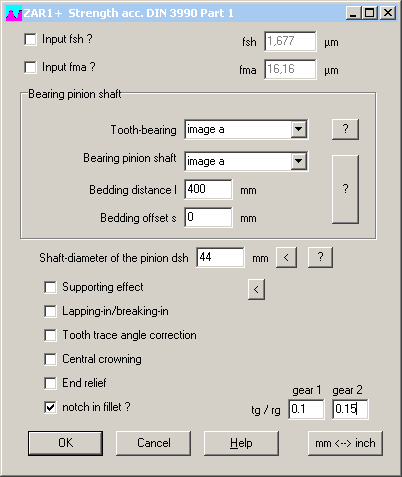Click the OK button
The width and height of the screenshot is (402, 477).
65,443
